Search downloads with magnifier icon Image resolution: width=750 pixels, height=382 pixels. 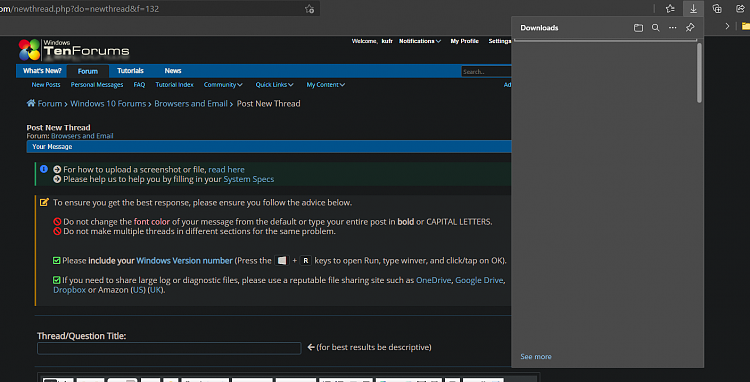pos(656,28)
